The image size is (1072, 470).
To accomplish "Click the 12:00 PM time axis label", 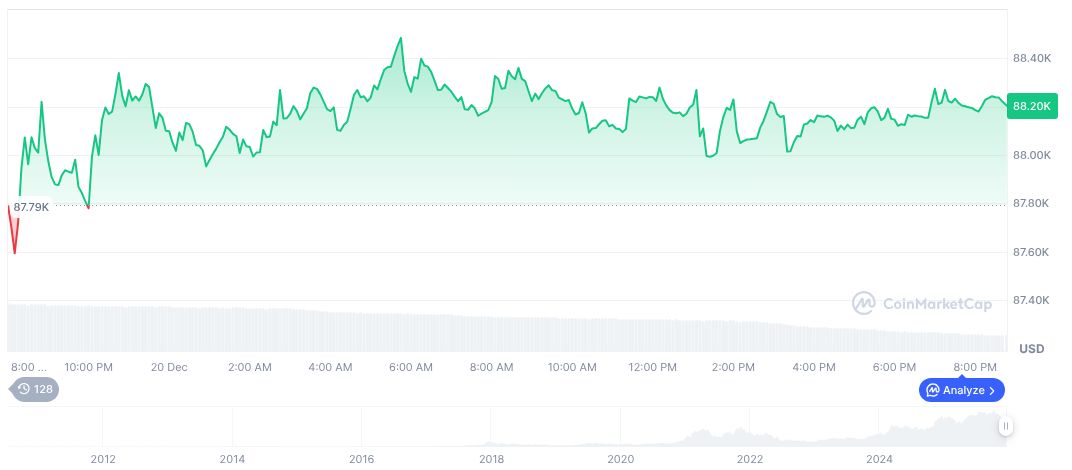I will tap(653, 367).
